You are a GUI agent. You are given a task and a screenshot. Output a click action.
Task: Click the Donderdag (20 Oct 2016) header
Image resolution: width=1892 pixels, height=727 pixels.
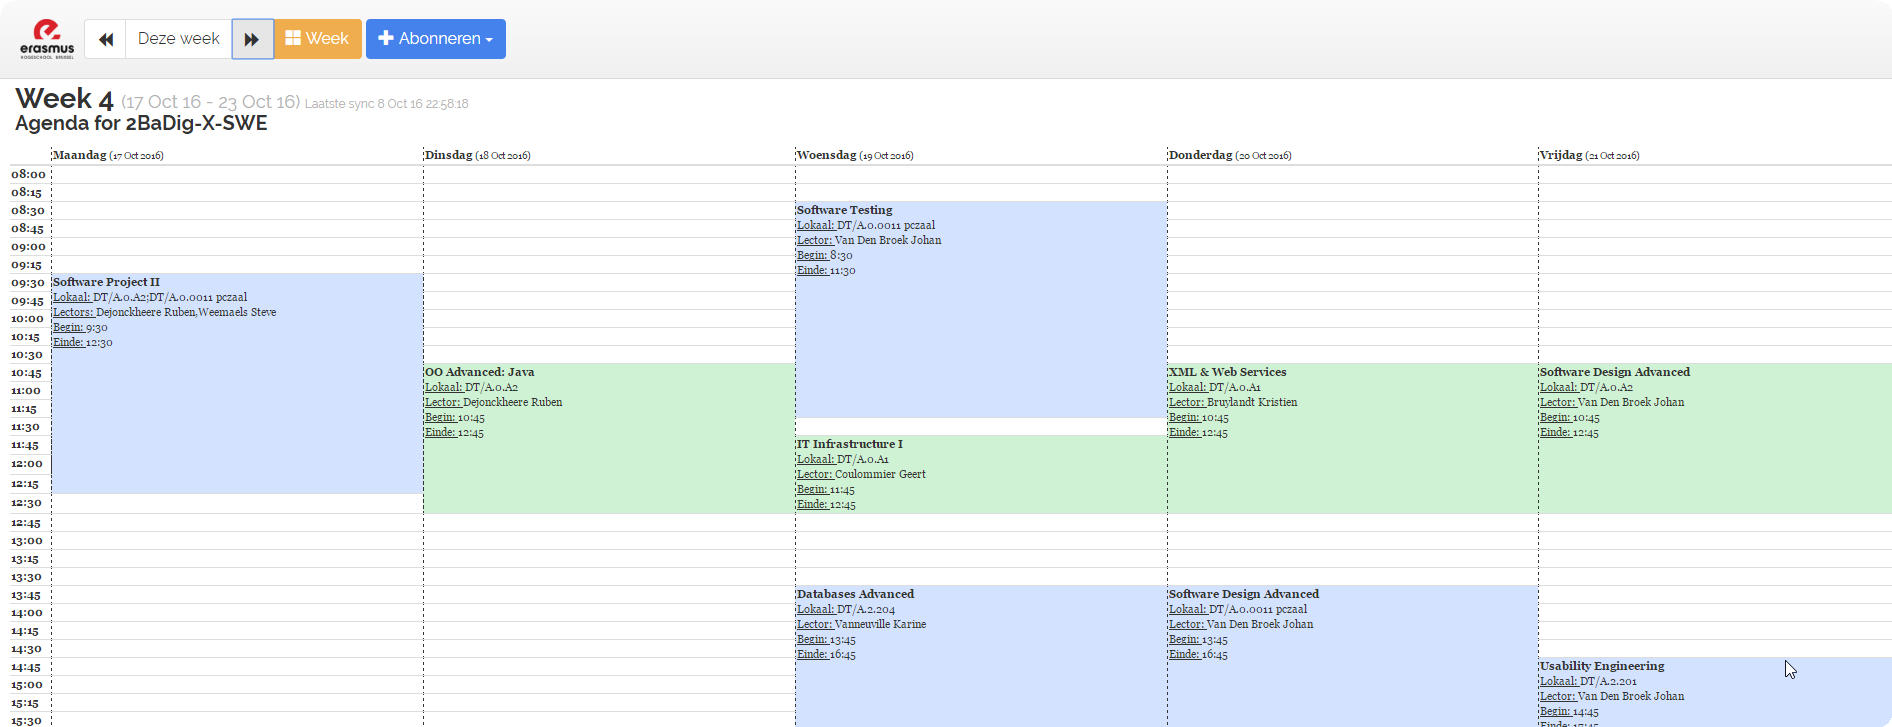pos(1230,155)
